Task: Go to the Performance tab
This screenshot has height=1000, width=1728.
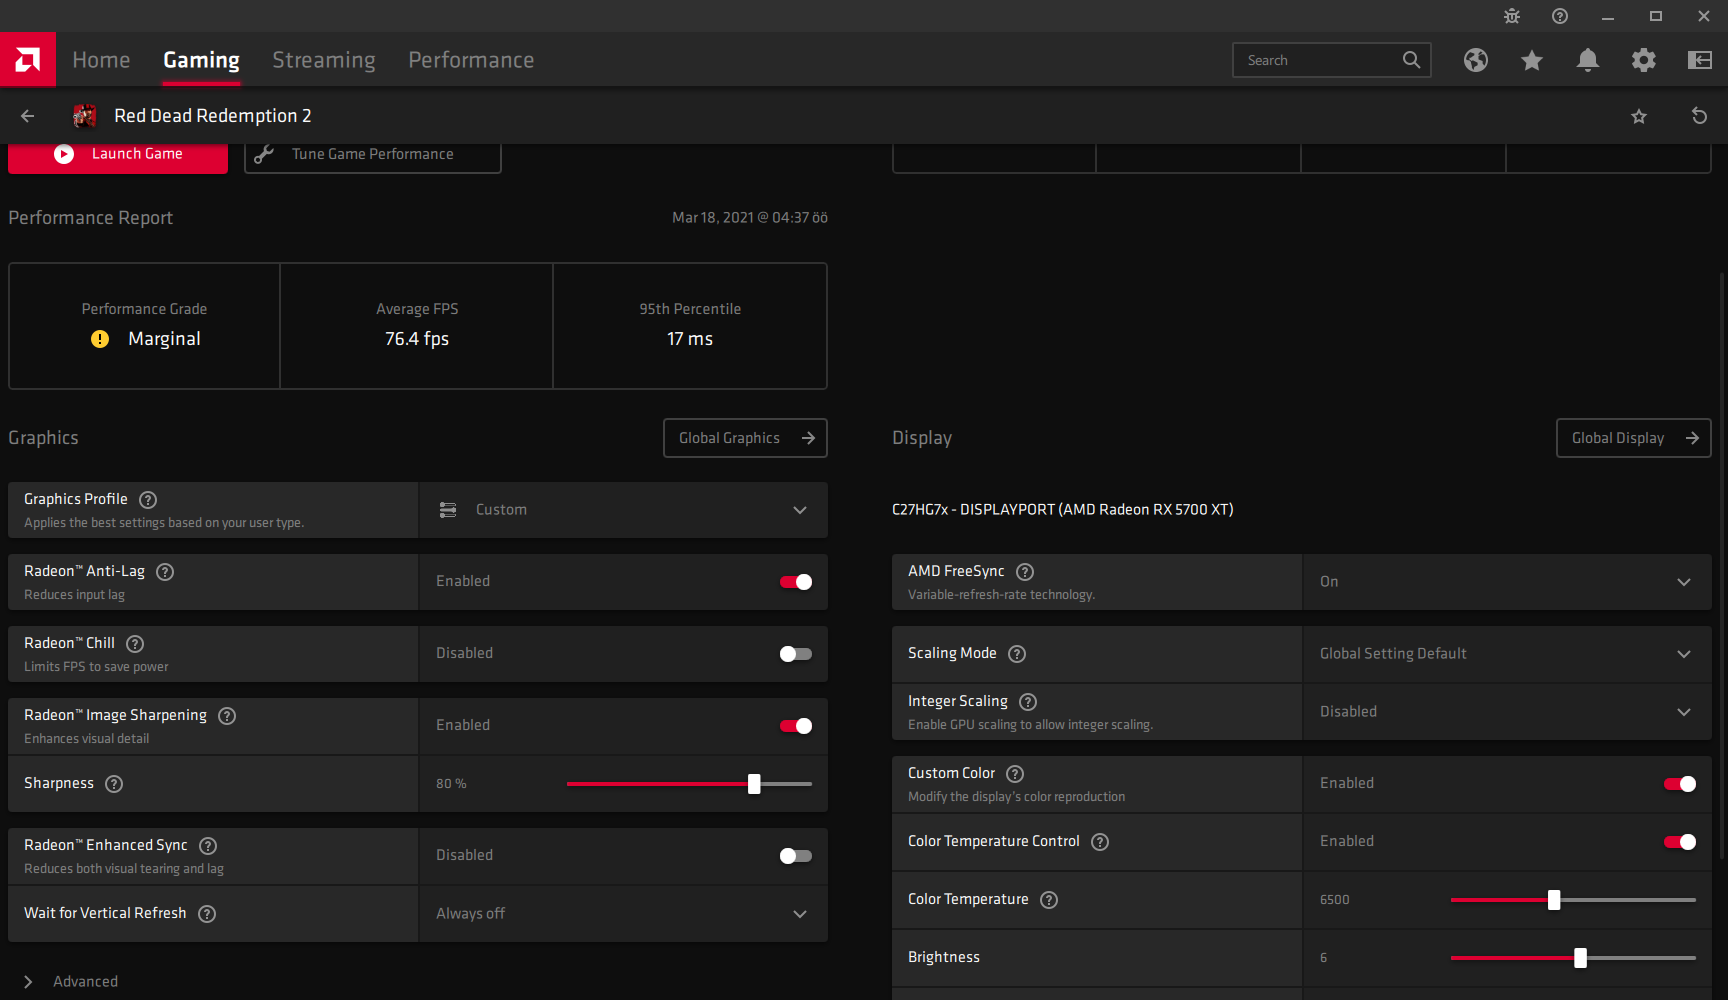Action: coord(471,60)
